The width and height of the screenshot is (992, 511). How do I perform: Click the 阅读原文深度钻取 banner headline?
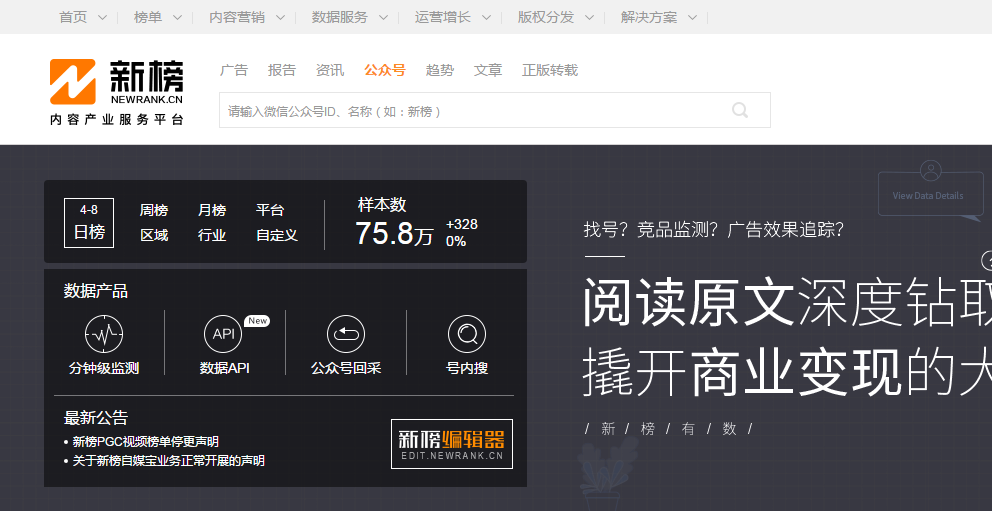pos(787,303)
